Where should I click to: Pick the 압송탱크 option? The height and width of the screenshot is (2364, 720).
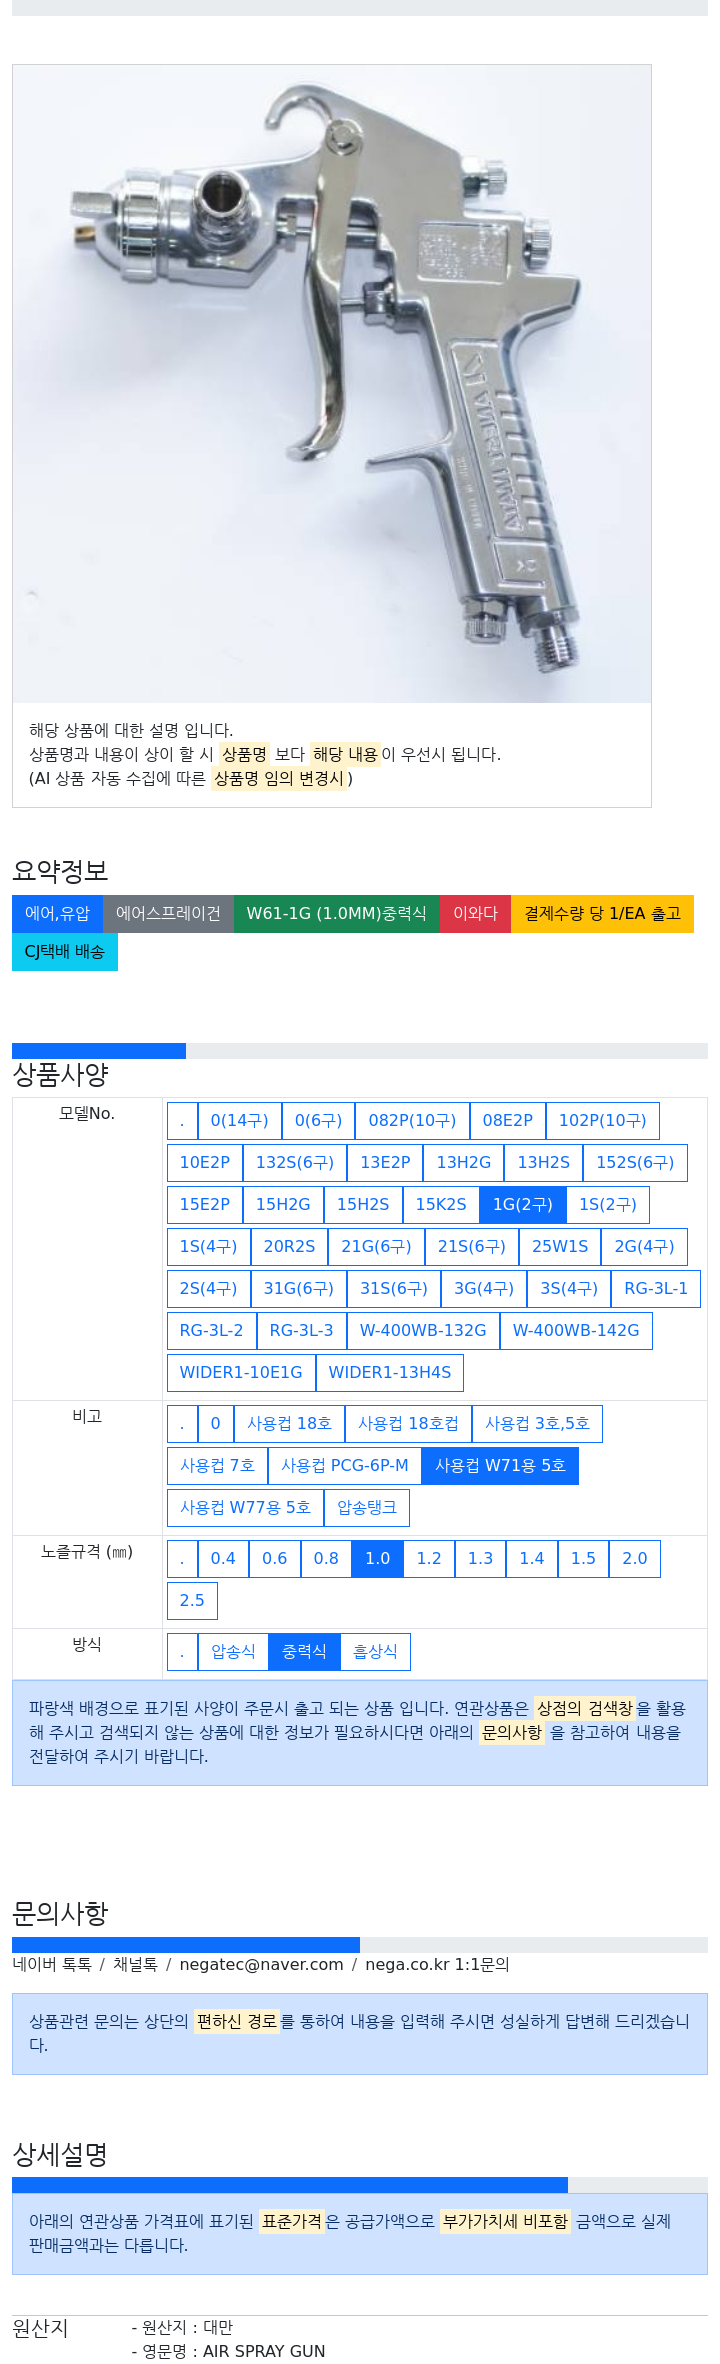[367, 1508]
